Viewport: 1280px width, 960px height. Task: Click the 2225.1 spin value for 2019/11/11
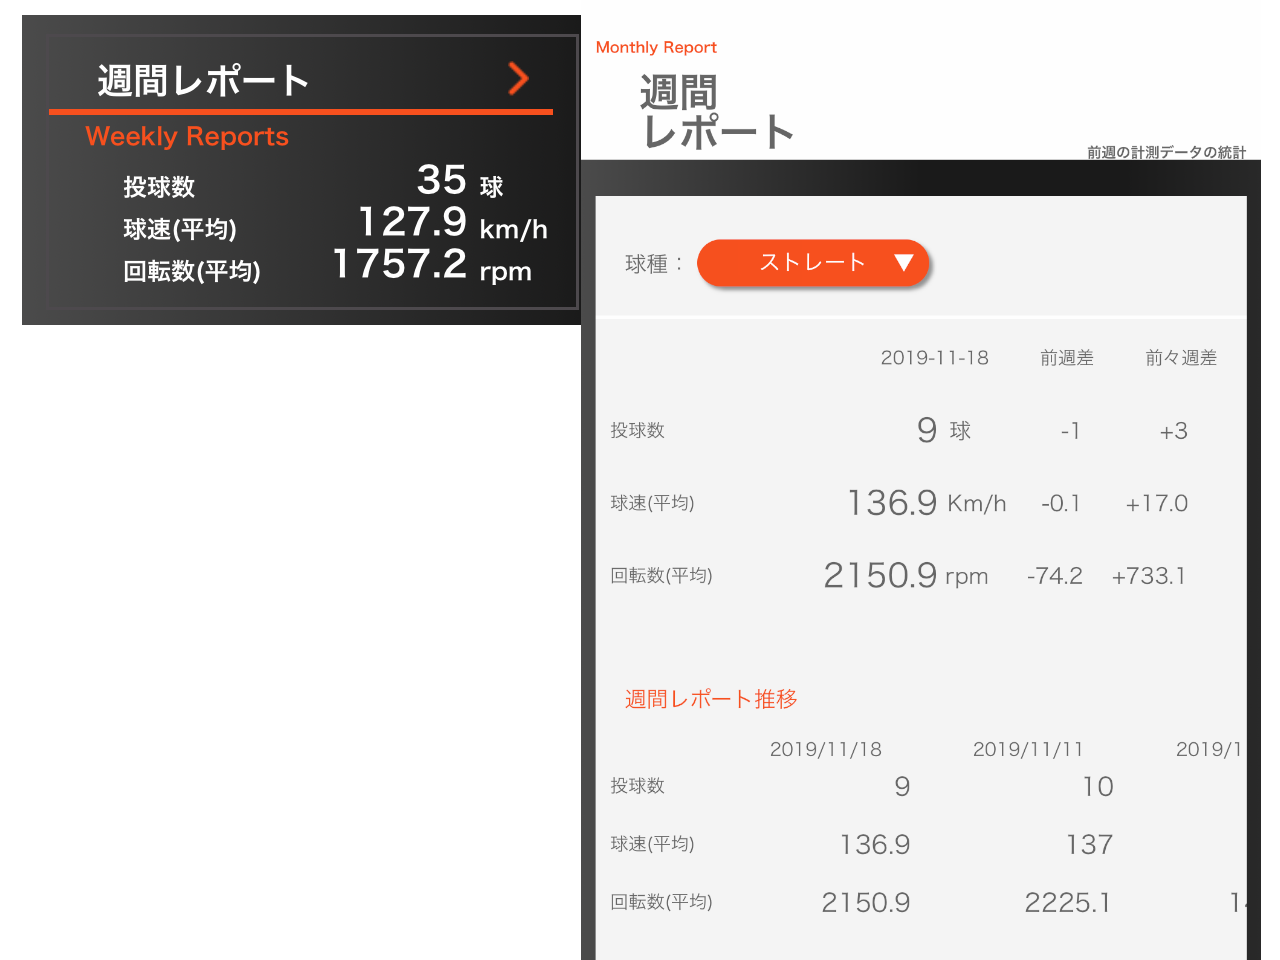click(x=1067, y=903)
